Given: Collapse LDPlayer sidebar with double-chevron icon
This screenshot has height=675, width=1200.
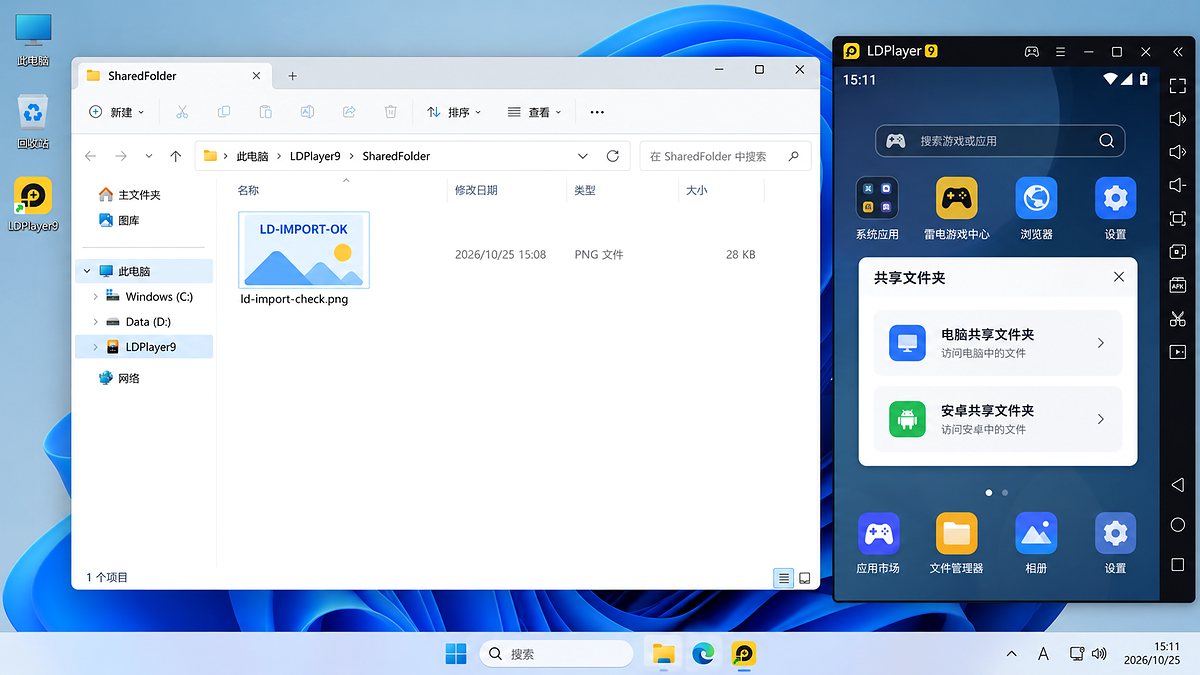Looking at the screenshot, I should 1178,51.
